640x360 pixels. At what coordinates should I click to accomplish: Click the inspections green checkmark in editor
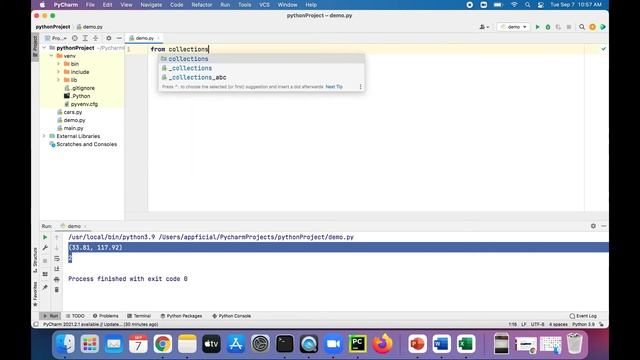click(x=603, y=49)
